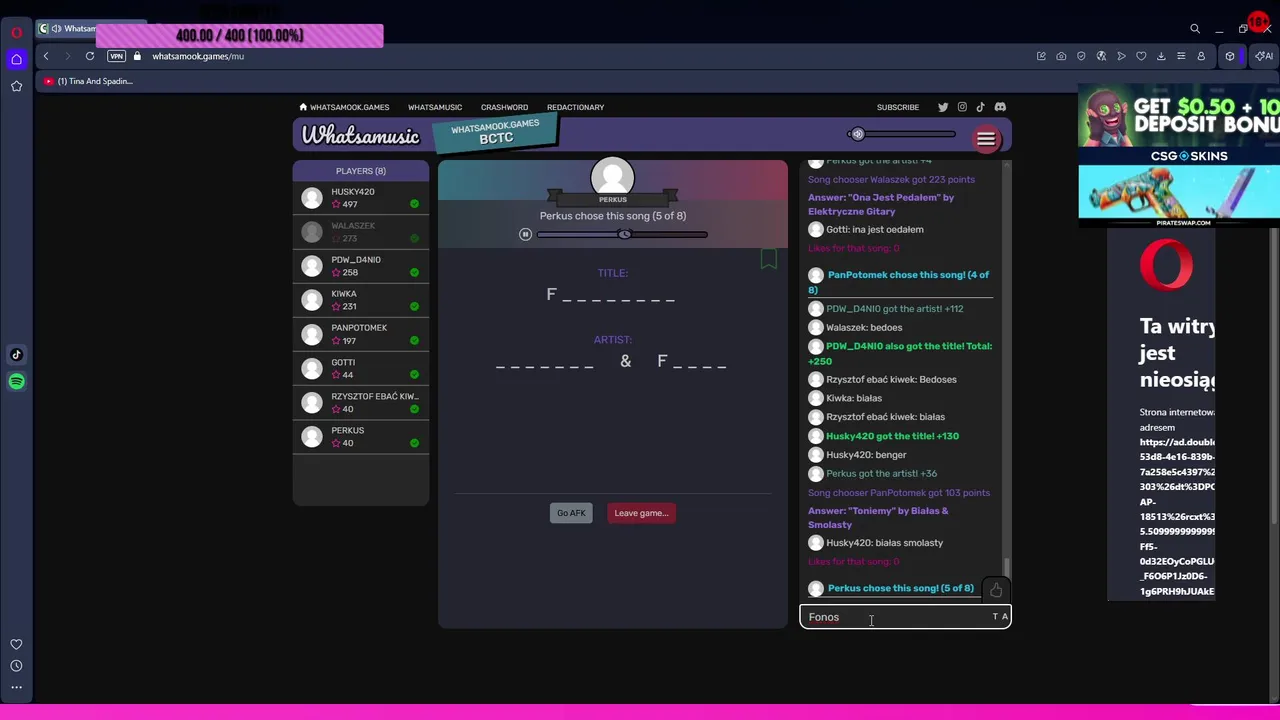Click the Whatsamusic logo
1280x720 pixels.
pyautogui.click(x=361, y=136)
